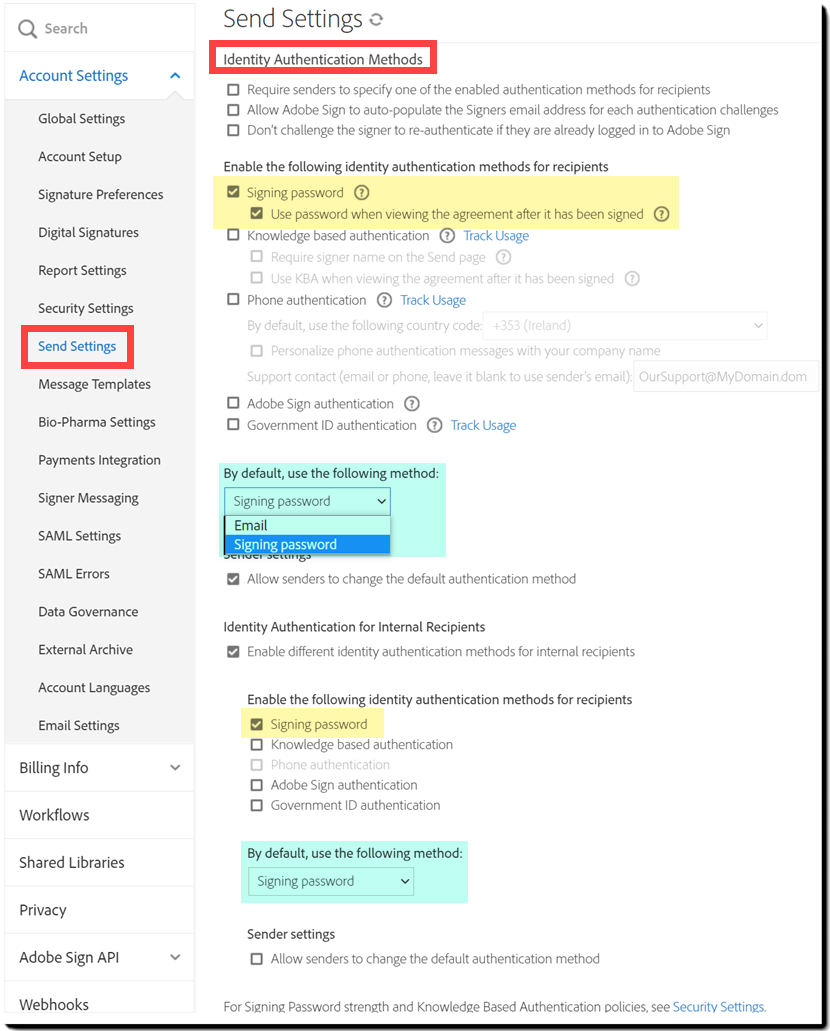Screen dimensions: 830x1031
Task: Collapse the Account Settings section
Action: [175, 76]
